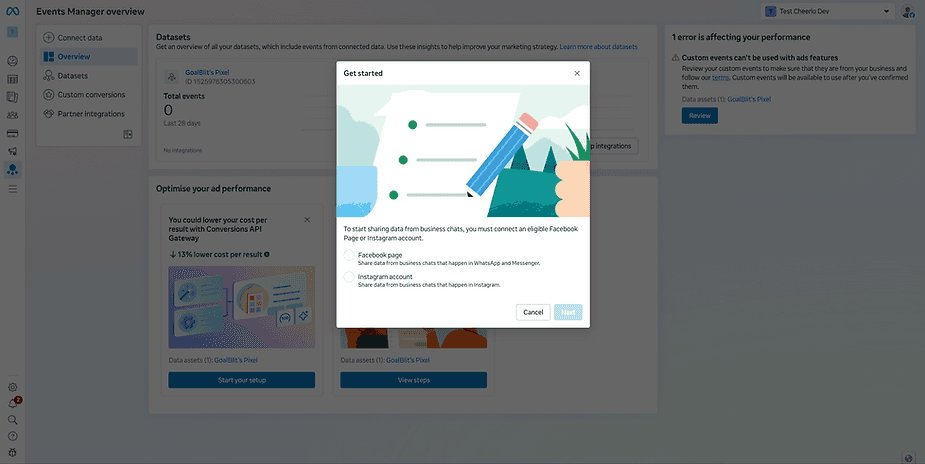Screen dimensions: 925x464
Task: Click the GoalBlit's Pixel dataset icon
Action: tap(172, 77)
